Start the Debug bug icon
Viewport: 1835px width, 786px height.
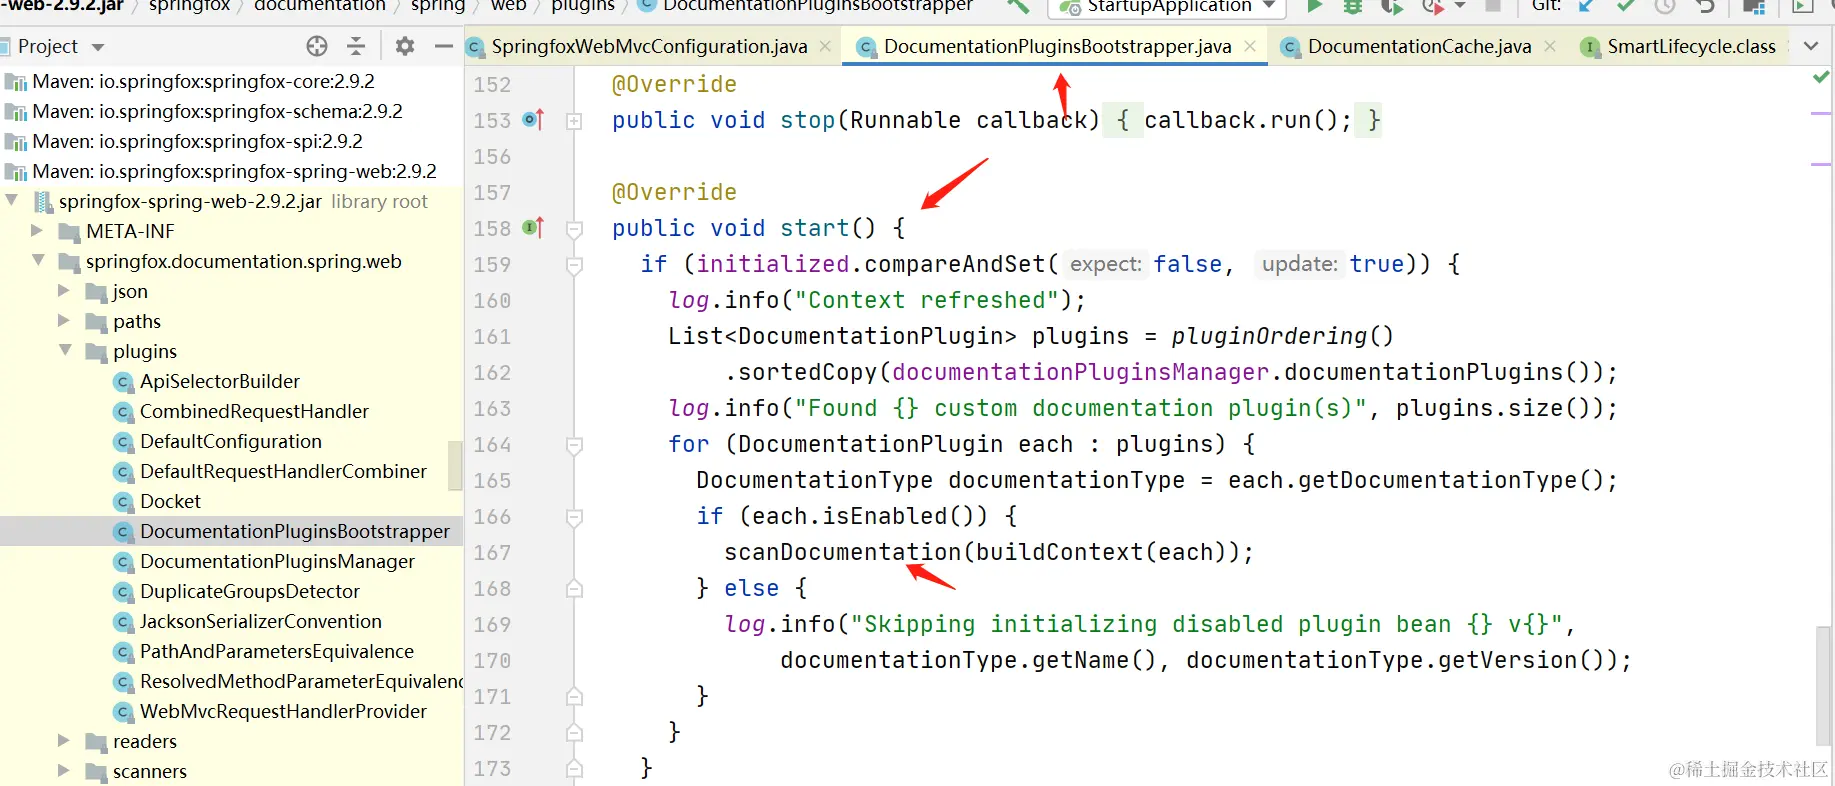pyautogui.click(x=1352, y=6)
